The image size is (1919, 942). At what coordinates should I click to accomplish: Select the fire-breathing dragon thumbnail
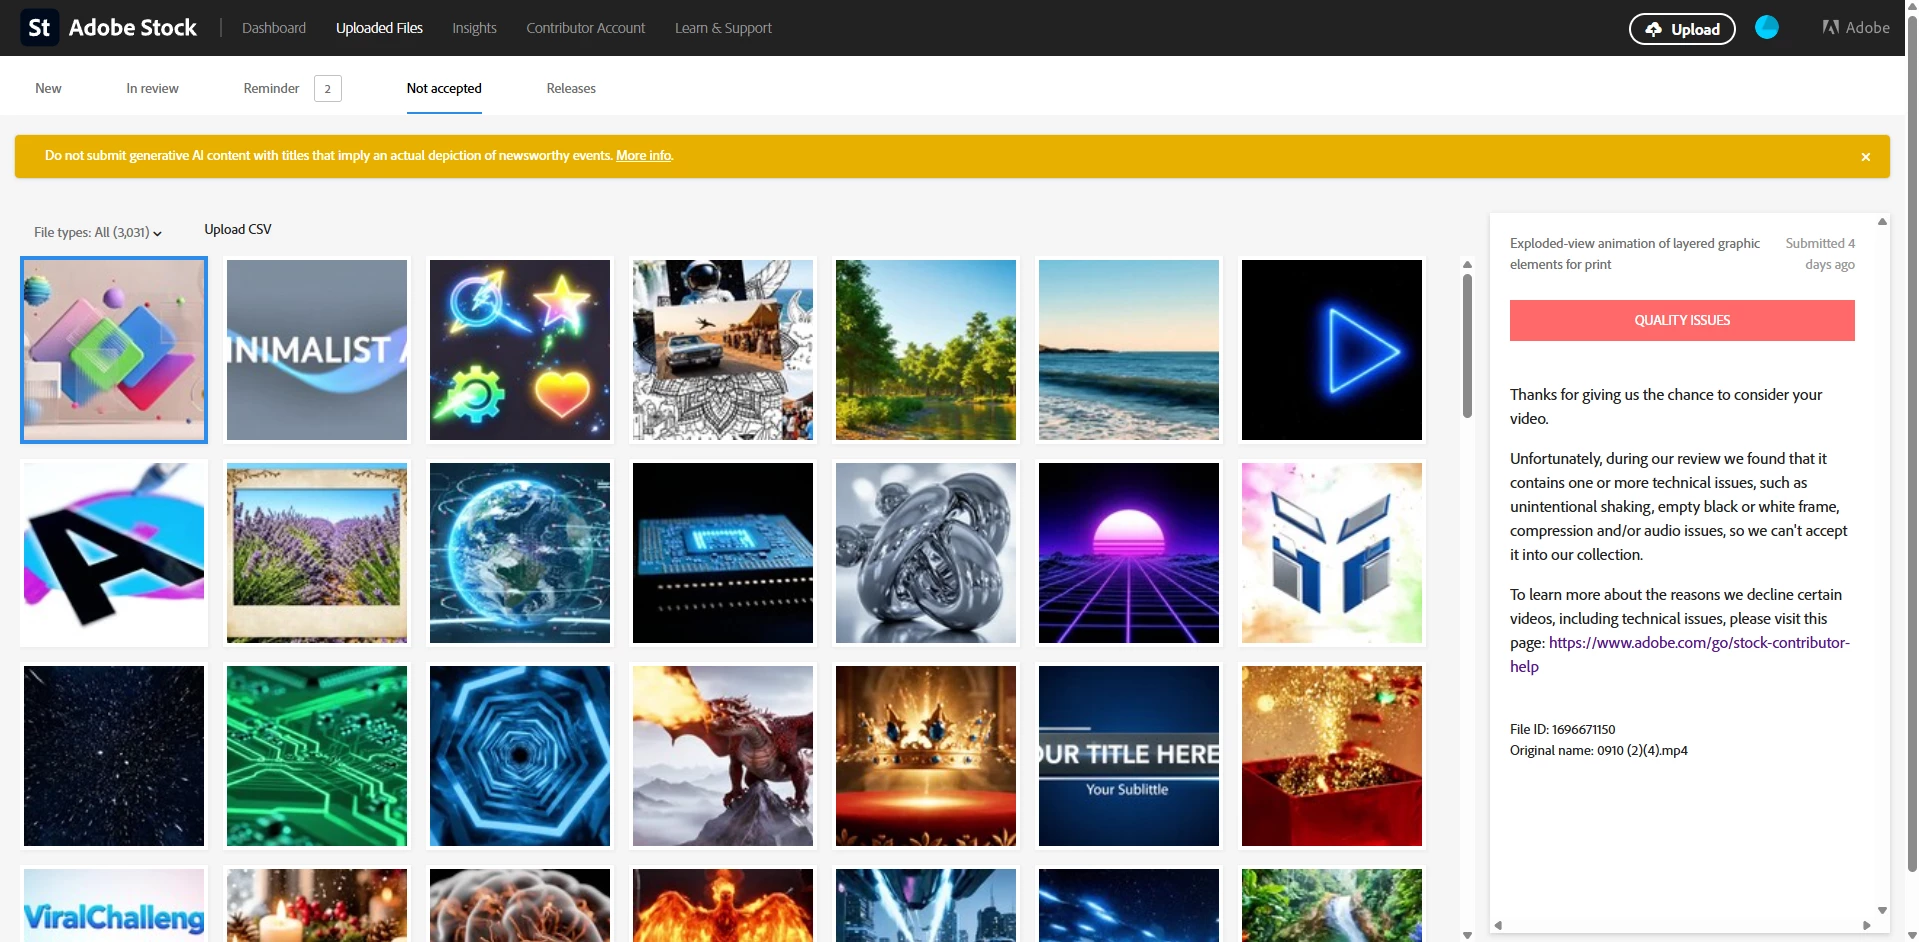723,756
